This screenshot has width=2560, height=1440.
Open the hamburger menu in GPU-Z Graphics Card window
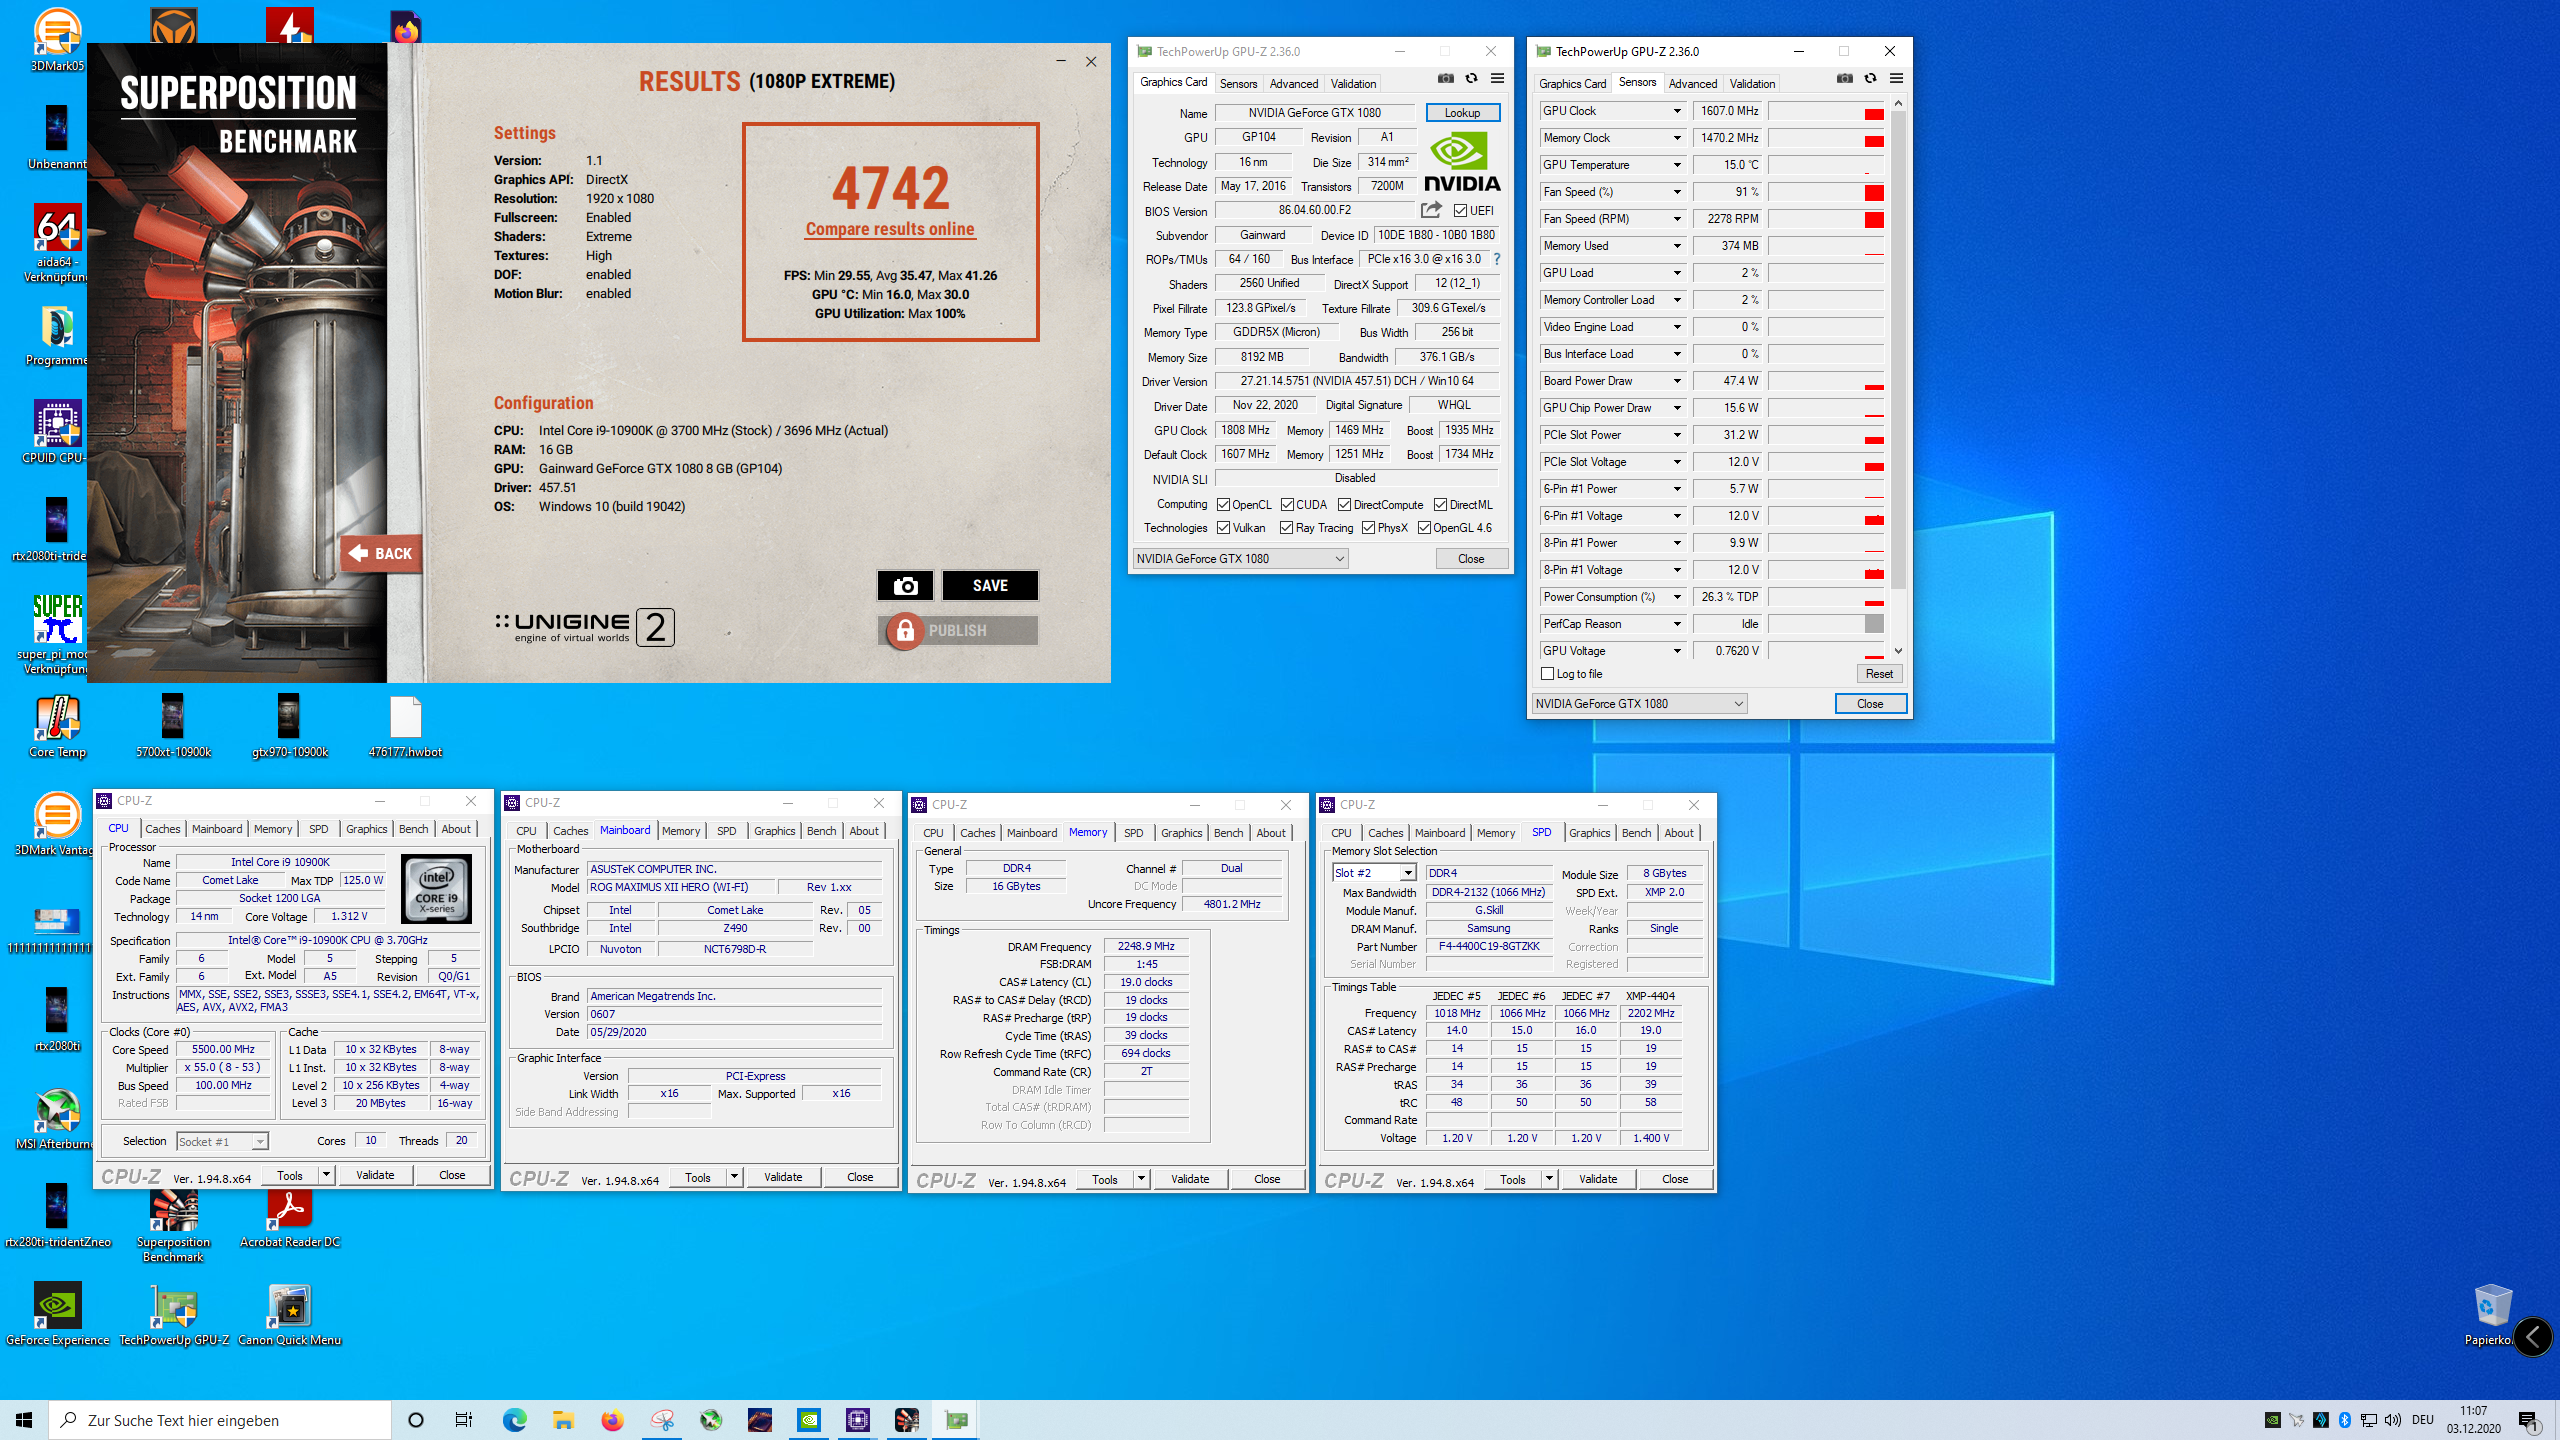1497,78
